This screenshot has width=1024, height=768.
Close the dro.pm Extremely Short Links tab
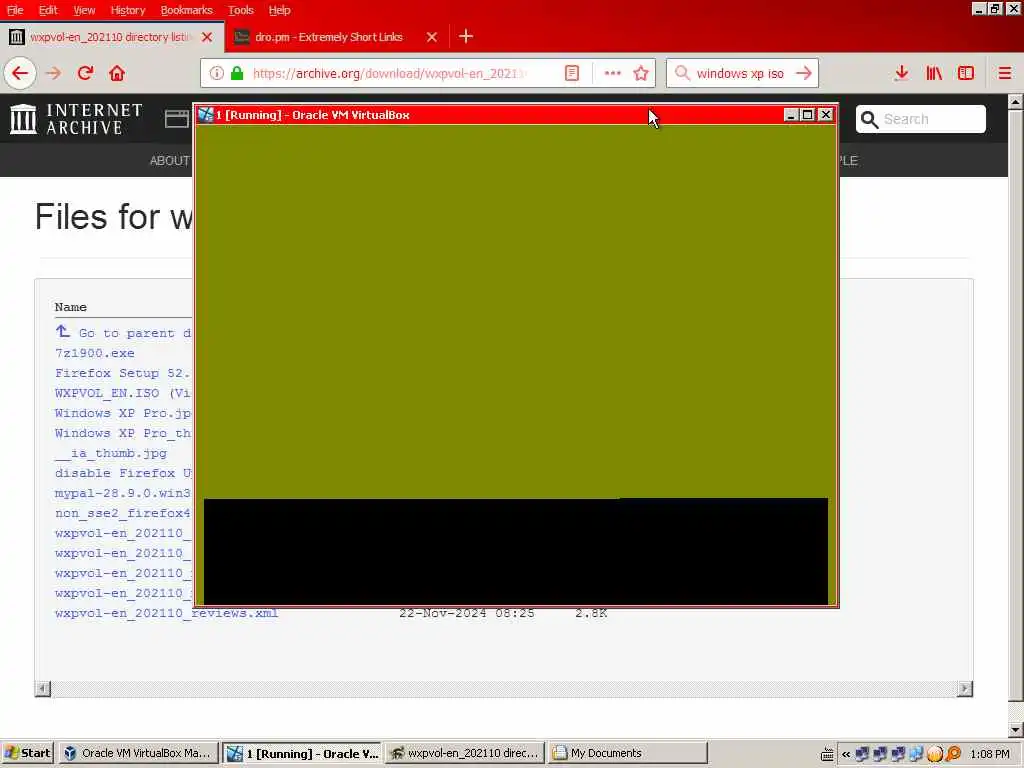click(x=432, y=37)
